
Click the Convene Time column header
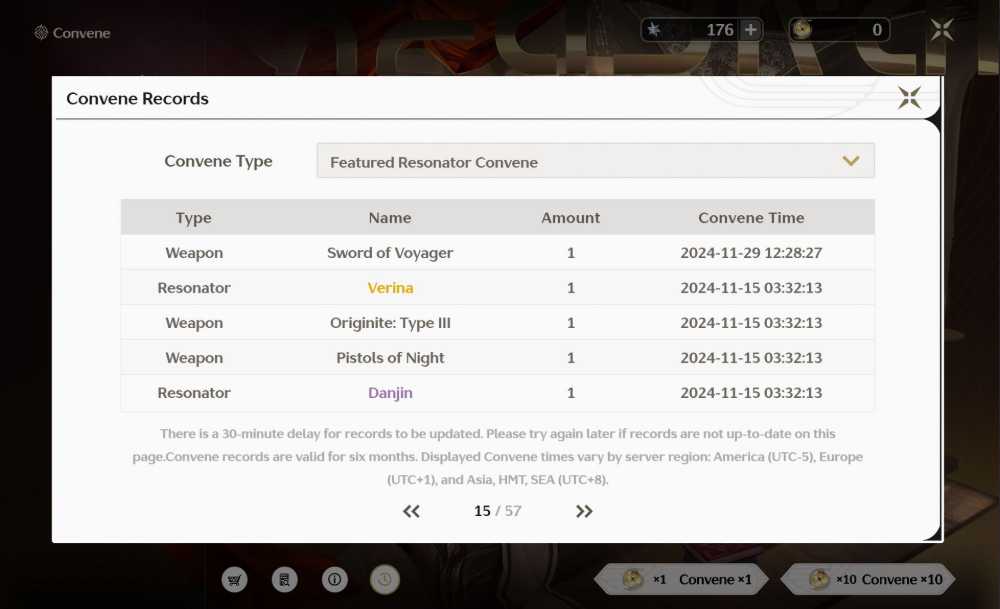751,217
